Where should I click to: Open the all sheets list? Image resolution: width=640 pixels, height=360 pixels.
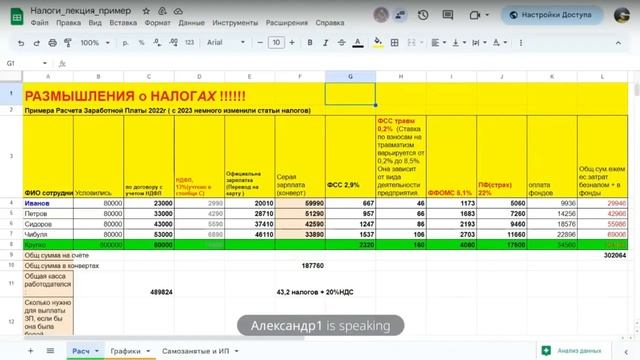point(50,351)
